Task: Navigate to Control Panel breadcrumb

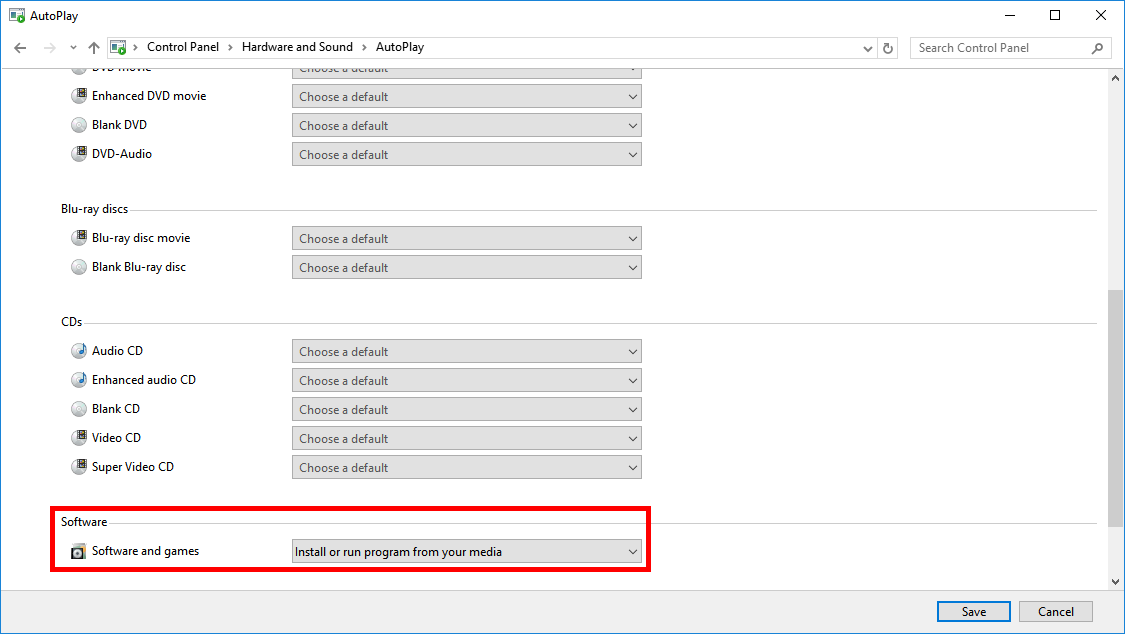Action: [185, 47]
